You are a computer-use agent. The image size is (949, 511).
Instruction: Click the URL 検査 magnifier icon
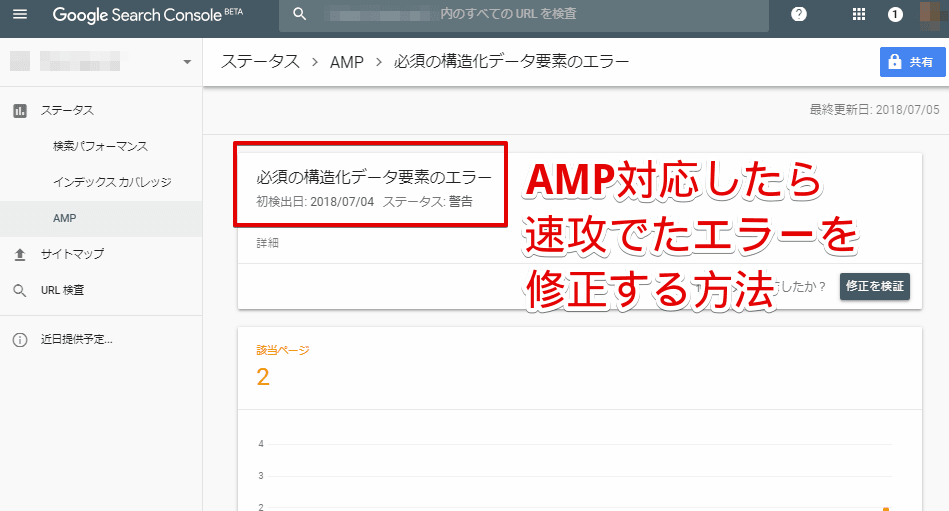pos(20,290)
